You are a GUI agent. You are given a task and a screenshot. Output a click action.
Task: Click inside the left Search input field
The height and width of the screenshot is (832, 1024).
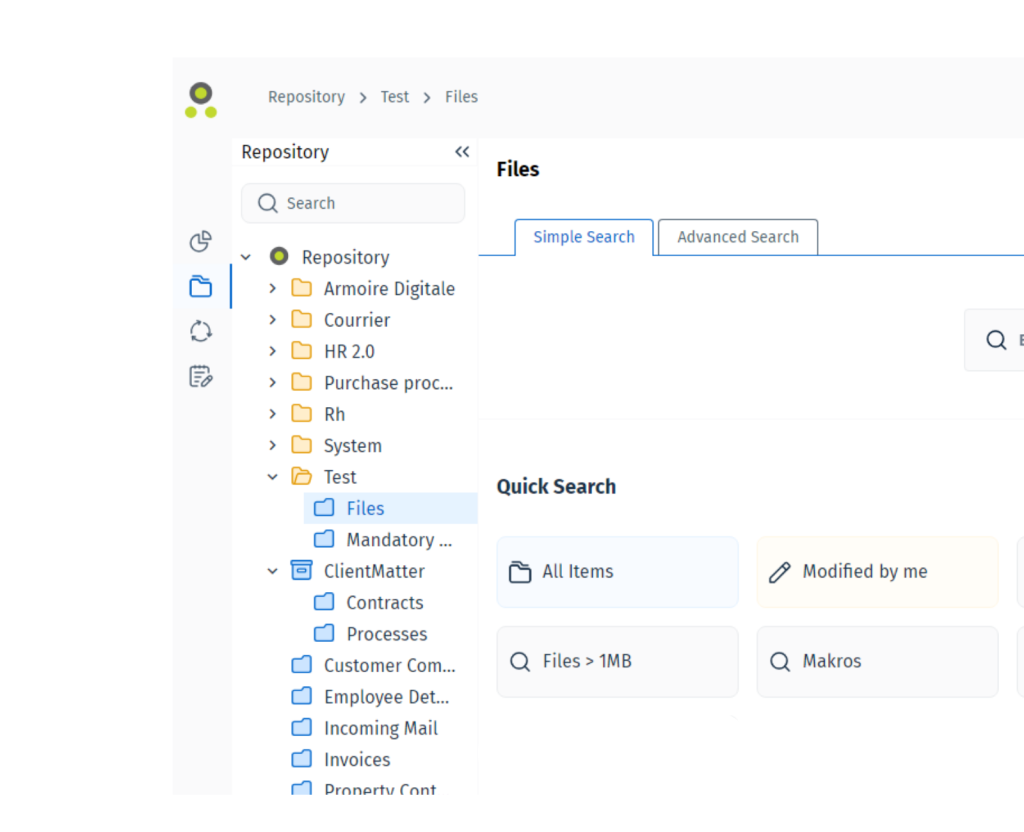tap(353, 203)
